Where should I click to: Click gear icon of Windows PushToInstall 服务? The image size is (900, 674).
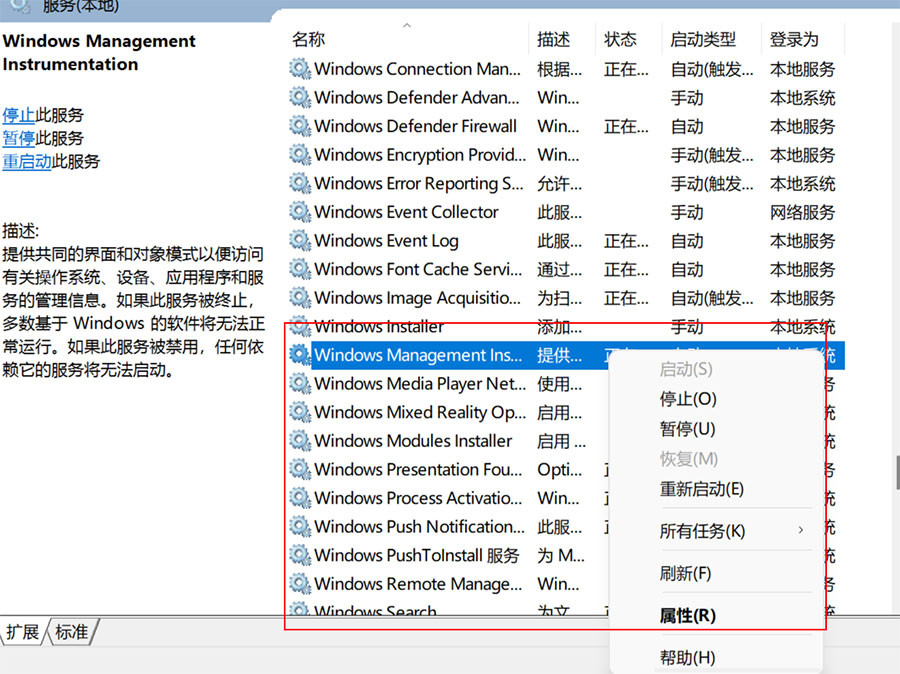coord(300,555)
